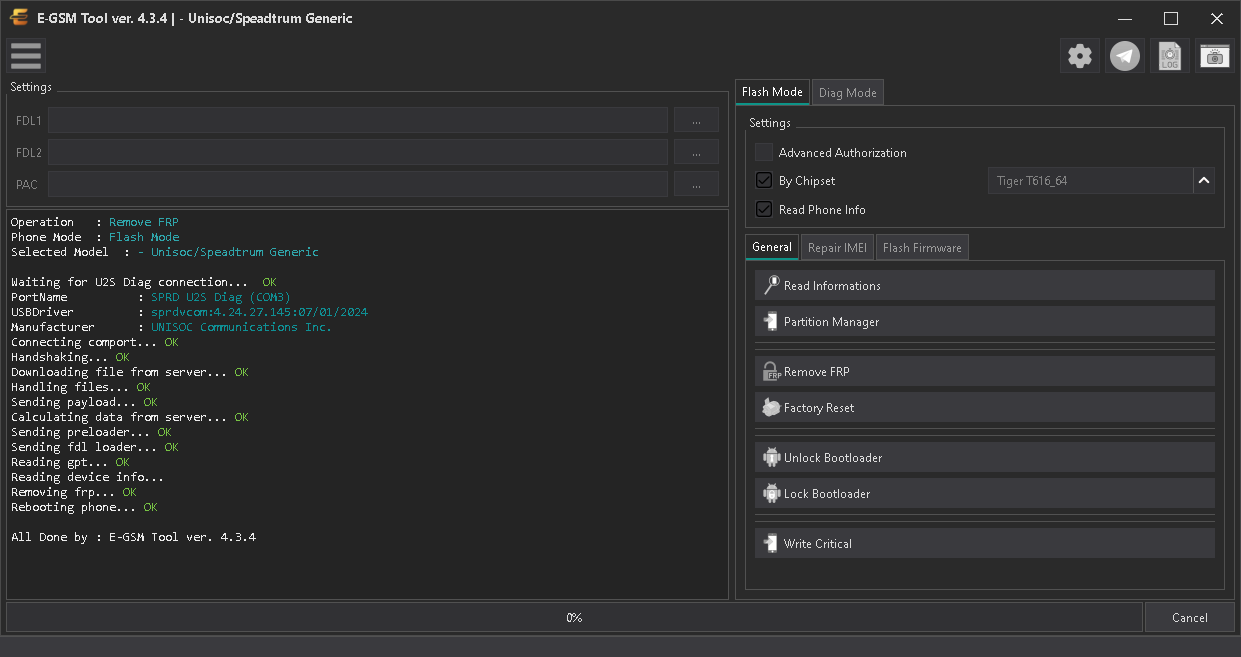
Task: Click the PAC path field
Action: pyautogui.click(x=358, y=184)
